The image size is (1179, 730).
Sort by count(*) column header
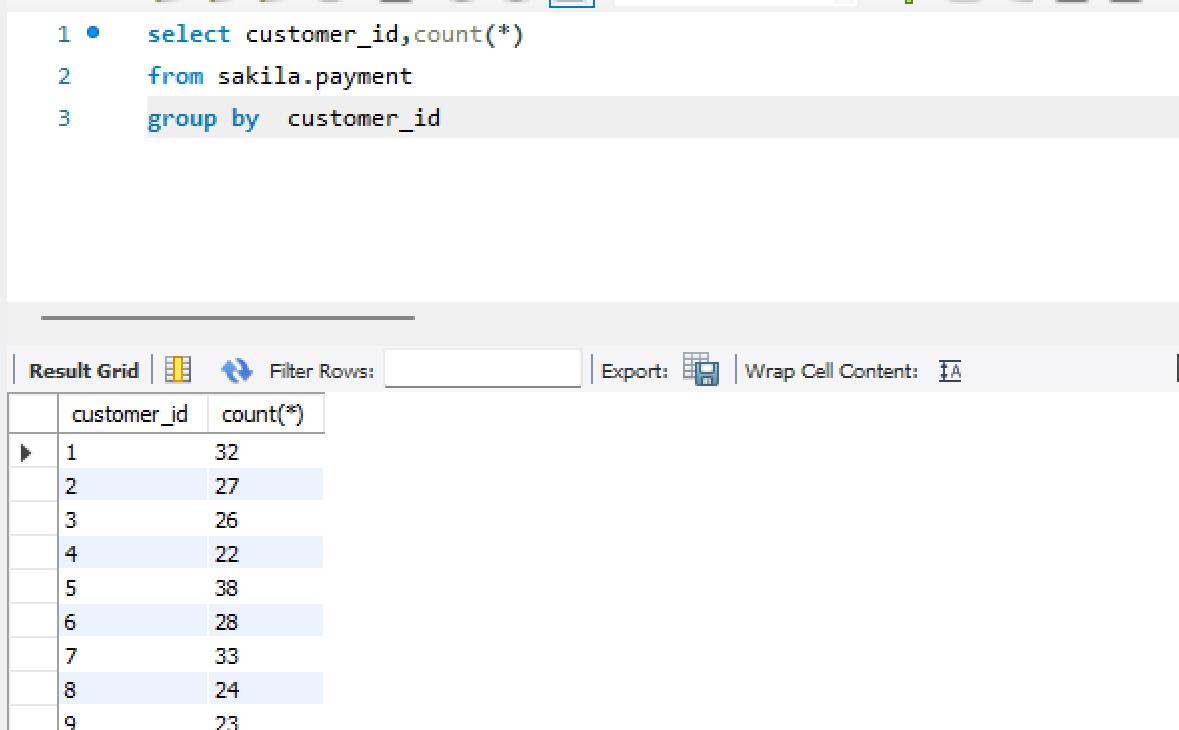pyautogui.click(x=263, y=414)
